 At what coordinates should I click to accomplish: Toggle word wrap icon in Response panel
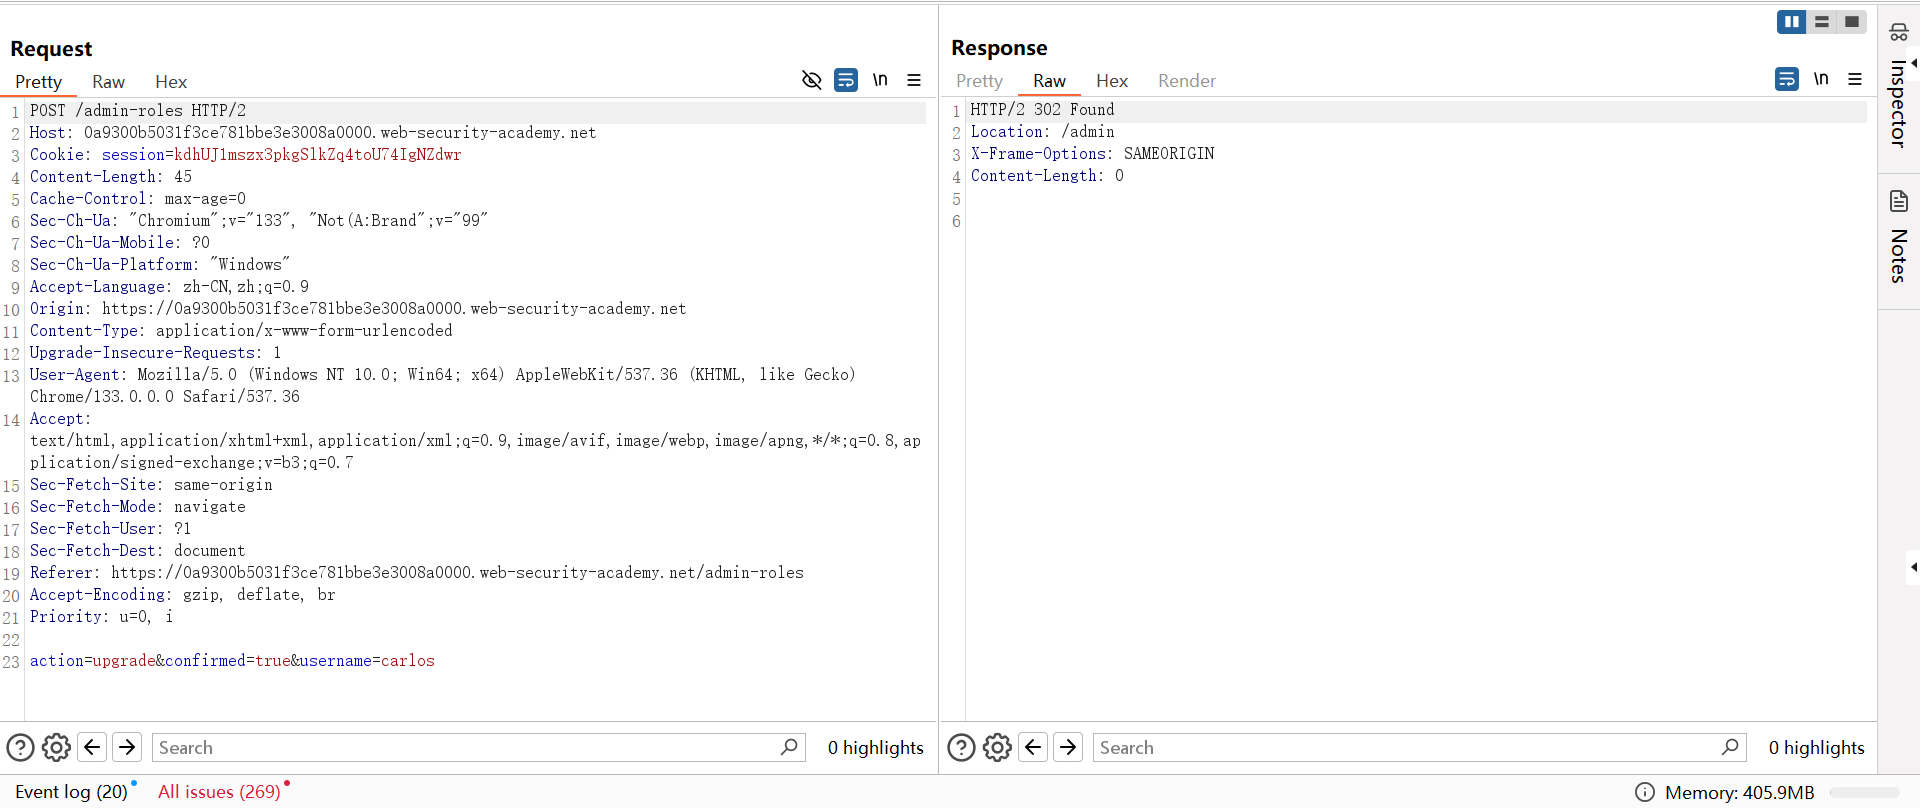point(1787,79)
